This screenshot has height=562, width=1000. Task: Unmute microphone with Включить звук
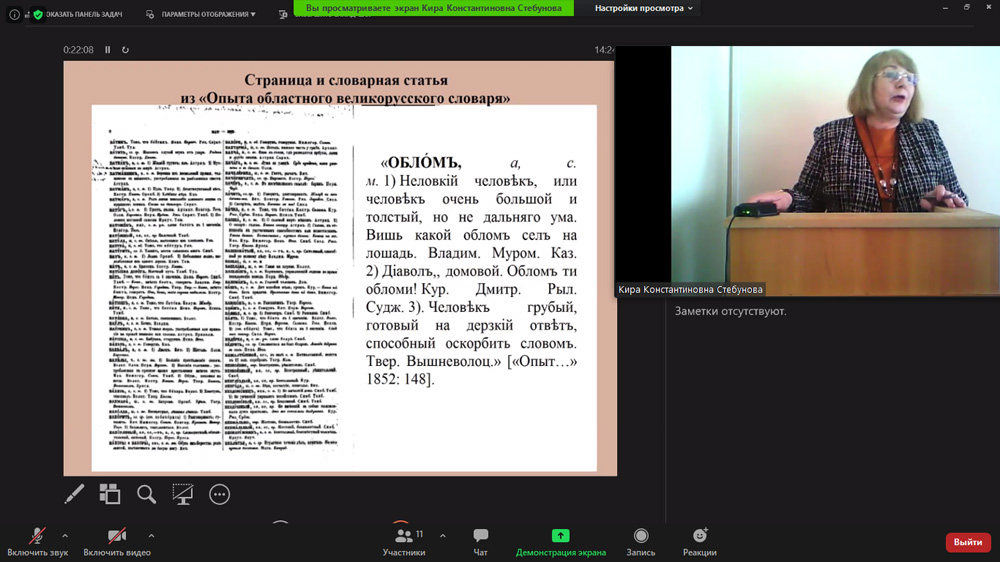click(x=36, y=542)
